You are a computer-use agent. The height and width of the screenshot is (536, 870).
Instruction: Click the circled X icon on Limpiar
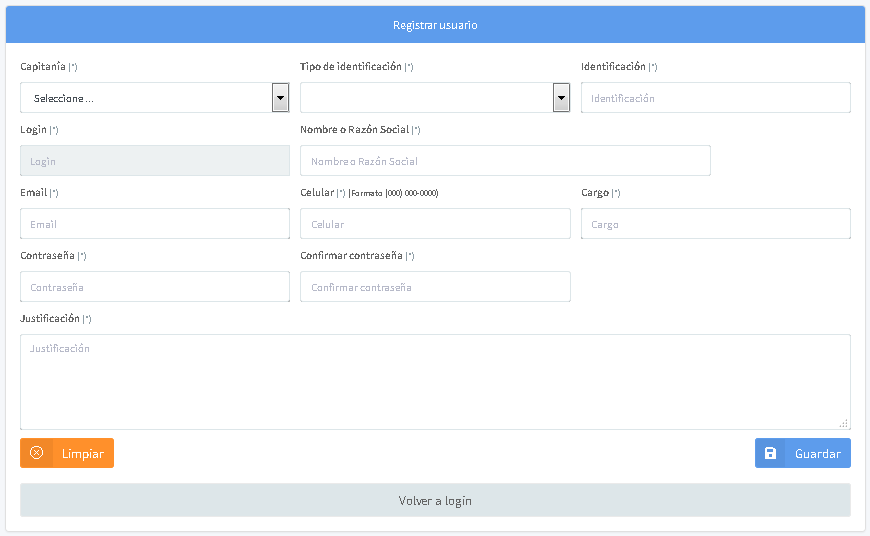coord(37,453)
